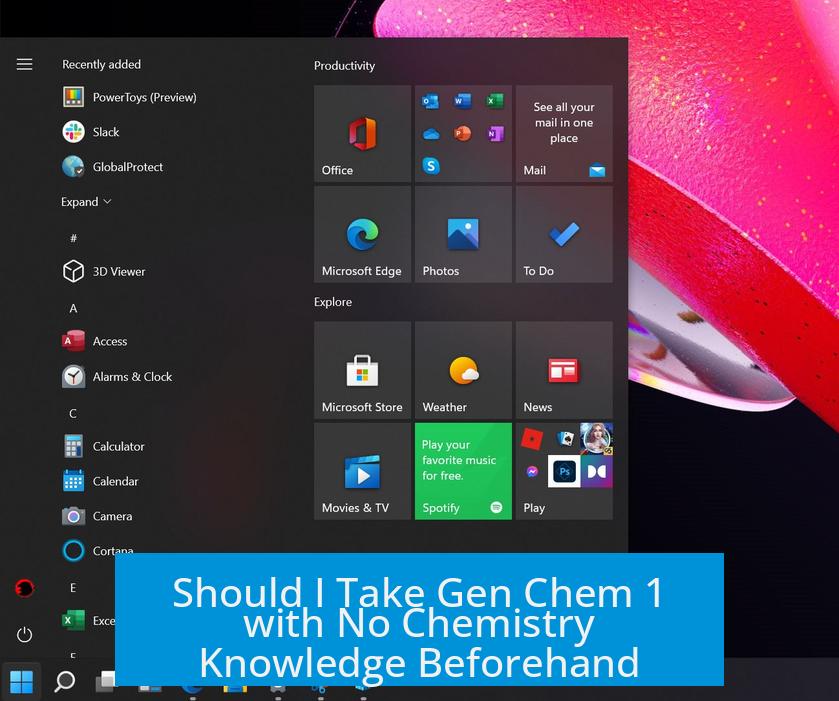839x701 pixels.
Task: Click the Office tile
Action: [362, 134]
